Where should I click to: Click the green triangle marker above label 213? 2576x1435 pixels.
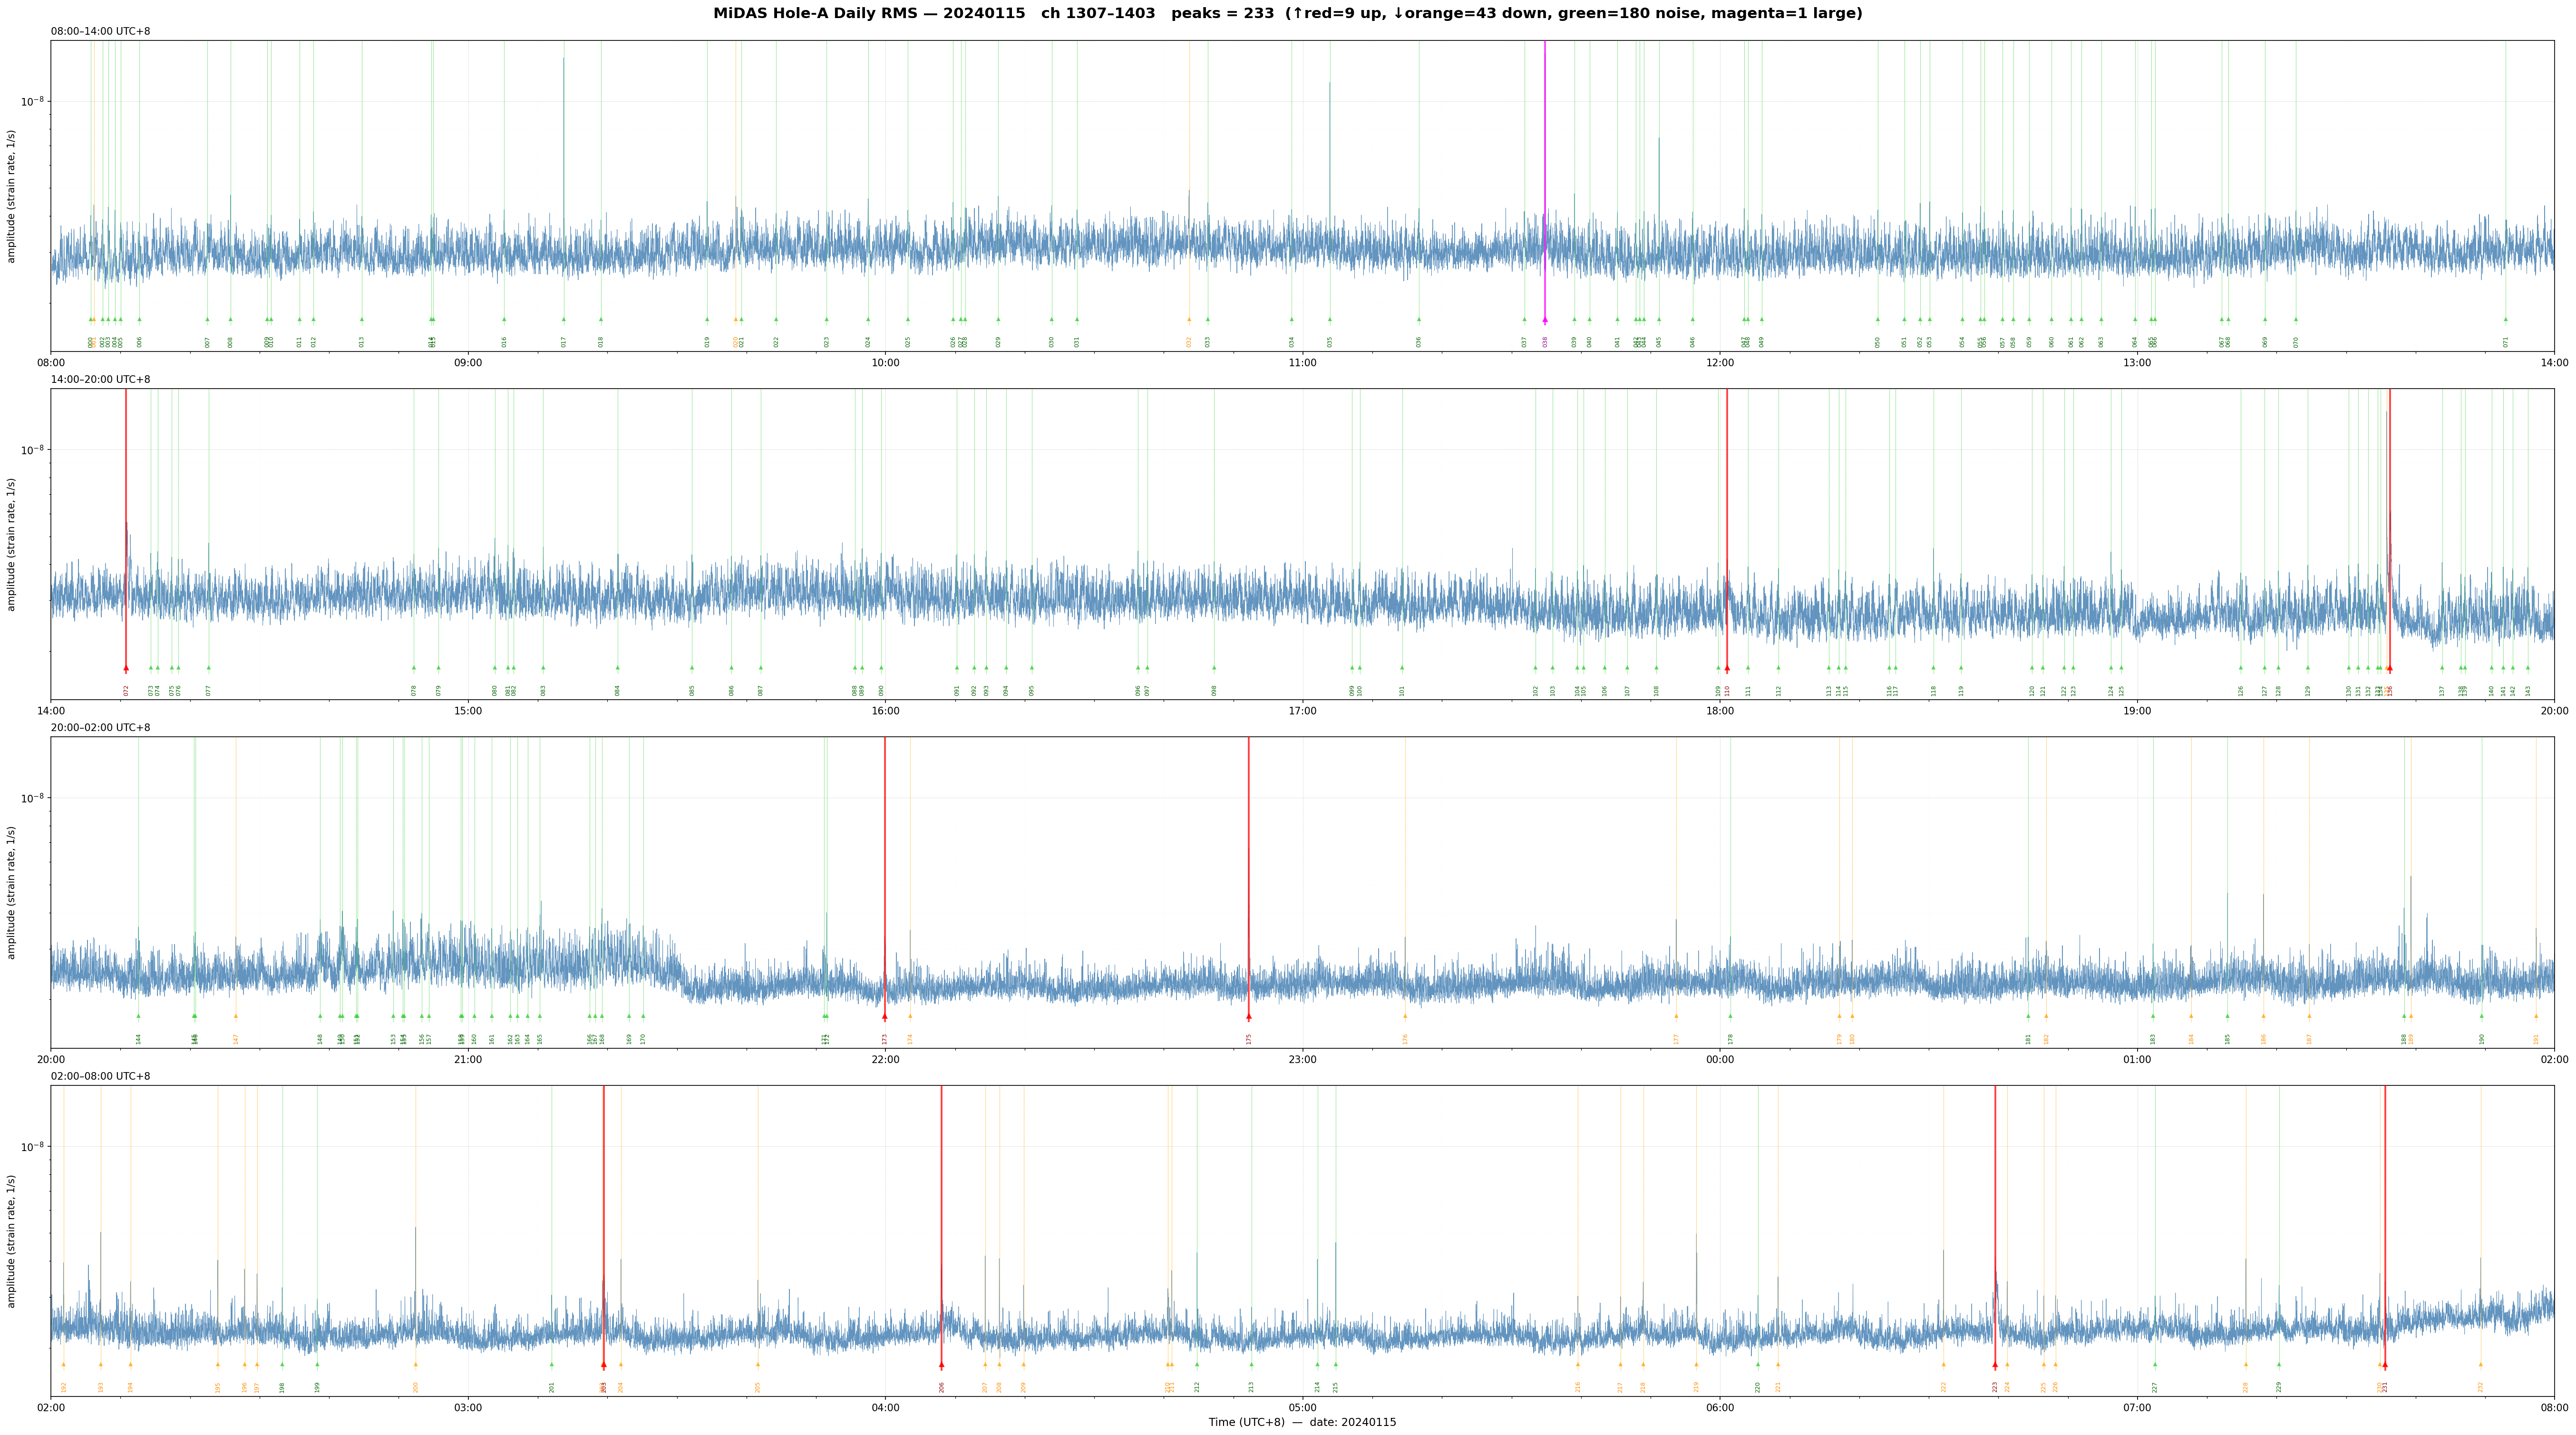click(1251, 1364)
